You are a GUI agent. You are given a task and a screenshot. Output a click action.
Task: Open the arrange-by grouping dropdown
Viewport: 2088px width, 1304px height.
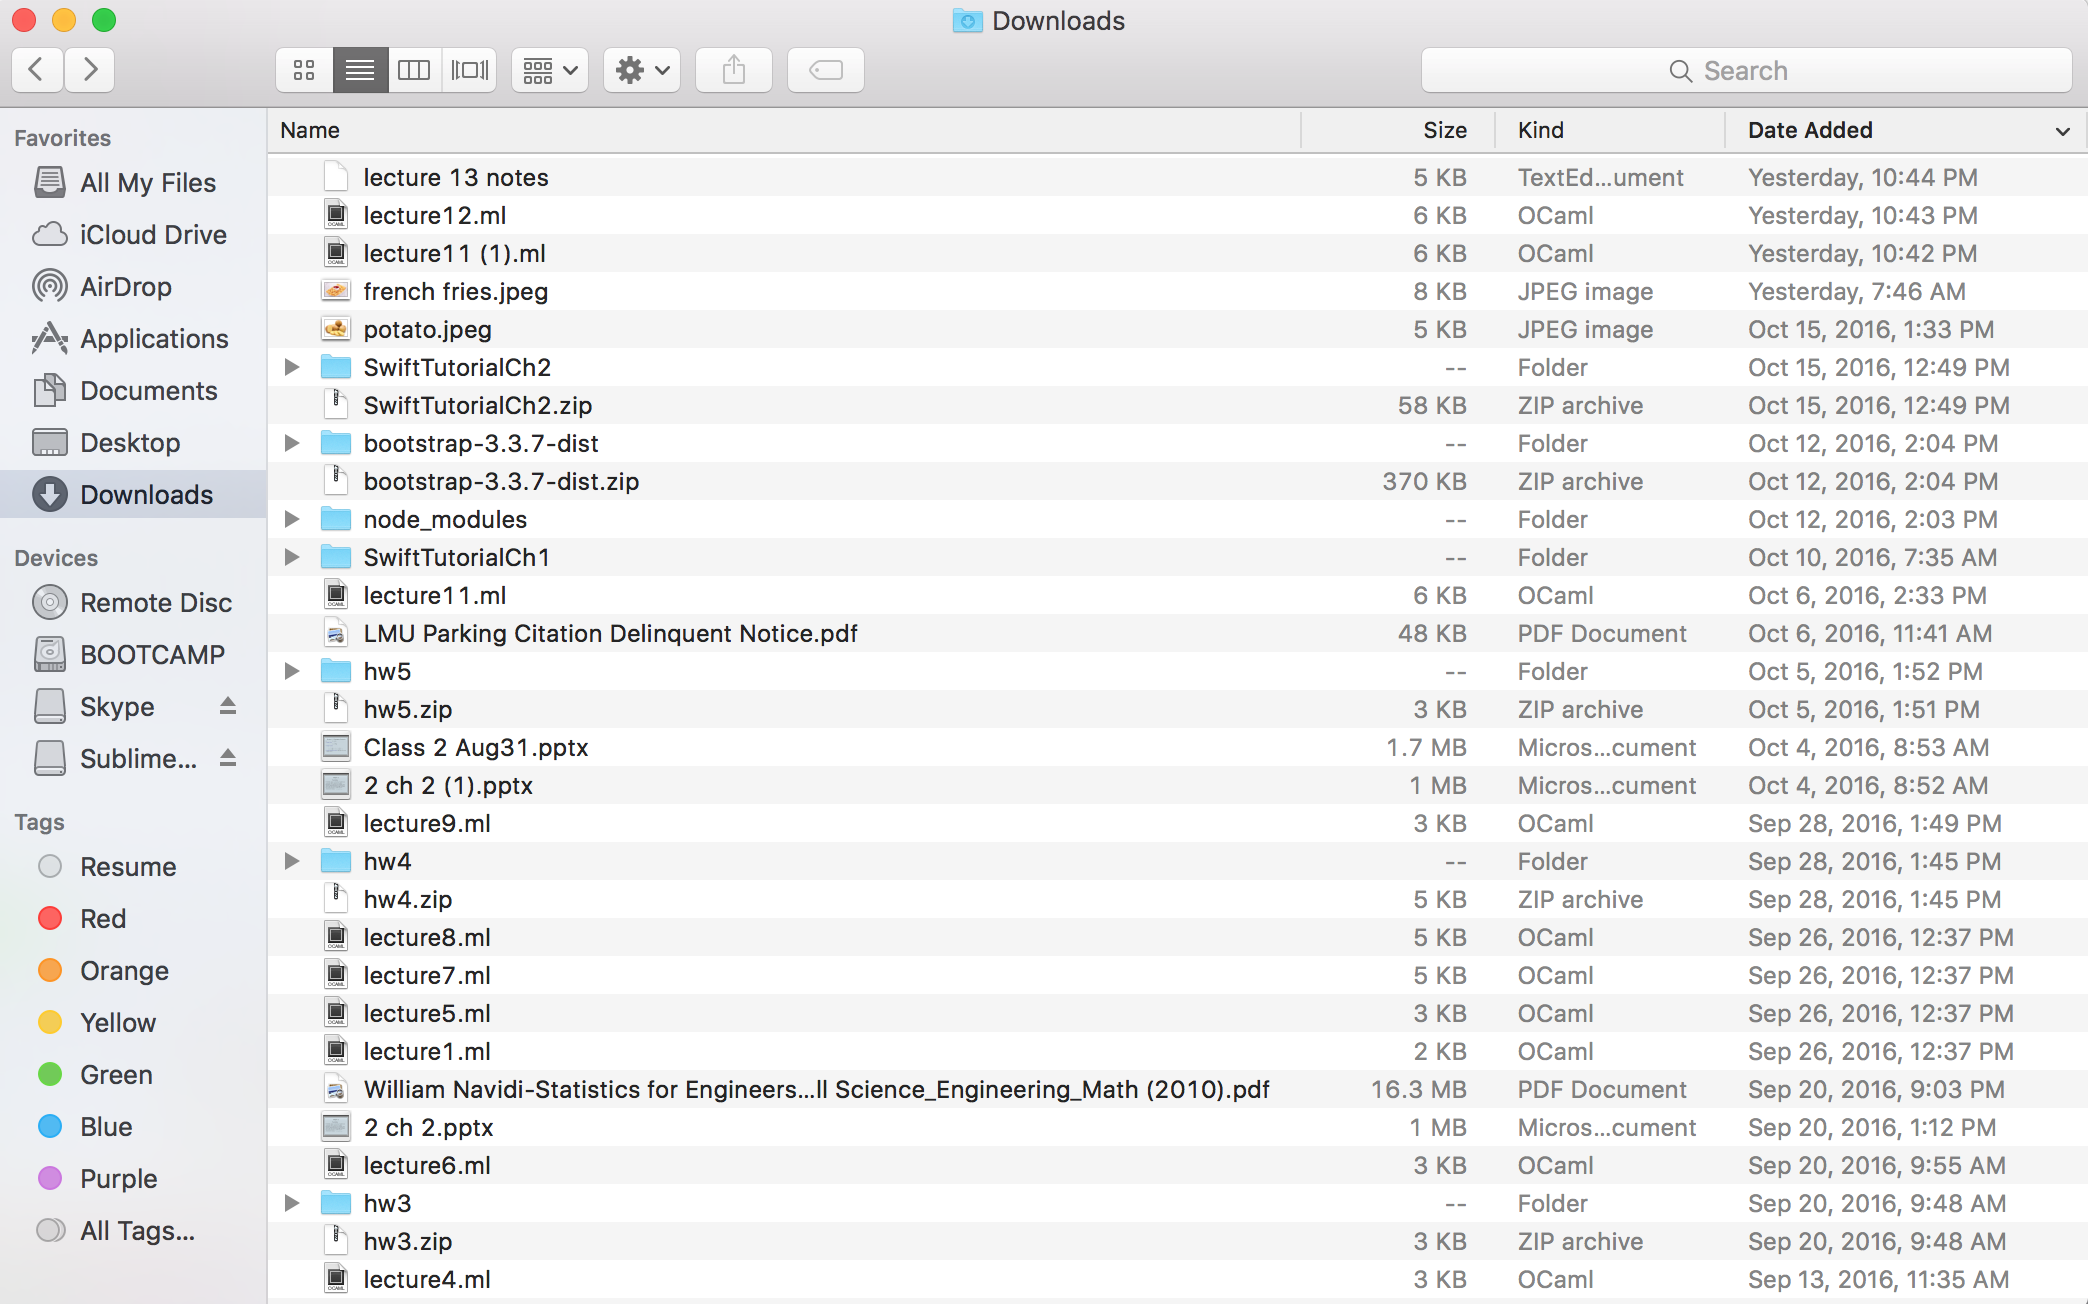pyautogui.click(x=550, y=70)
